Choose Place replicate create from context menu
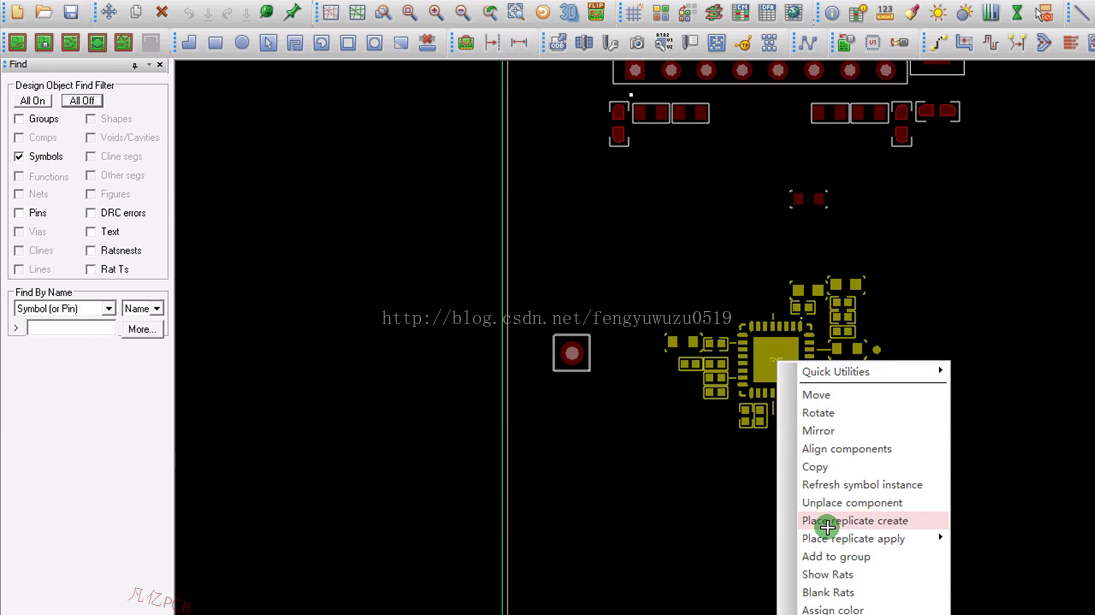1095x615 pixels. pos(855,521)
